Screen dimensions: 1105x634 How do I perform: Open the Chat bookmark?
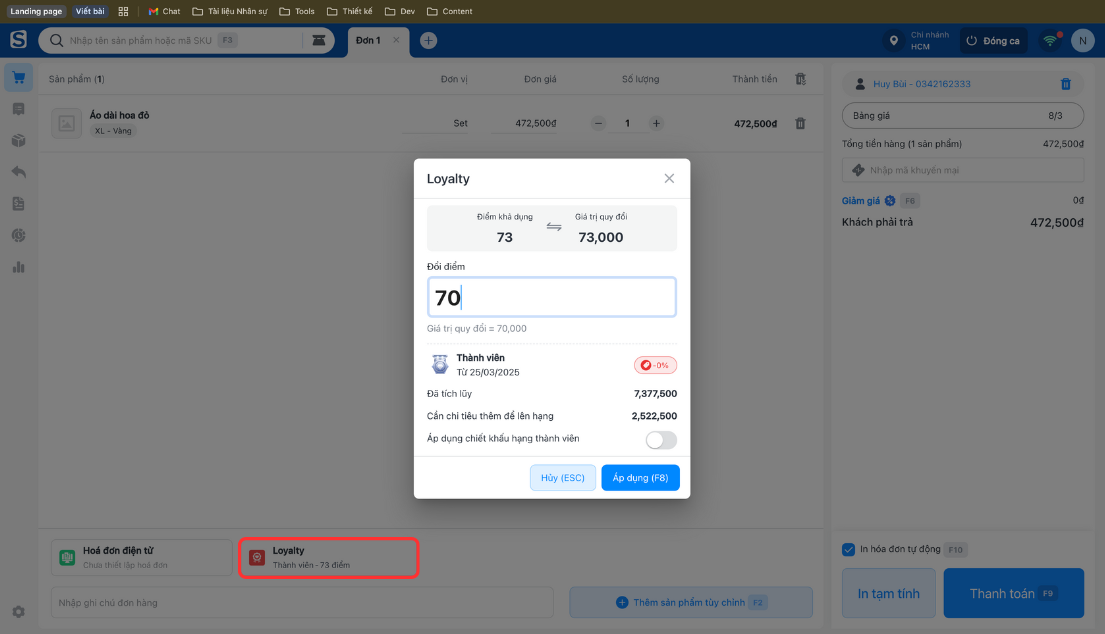[164, 11]
